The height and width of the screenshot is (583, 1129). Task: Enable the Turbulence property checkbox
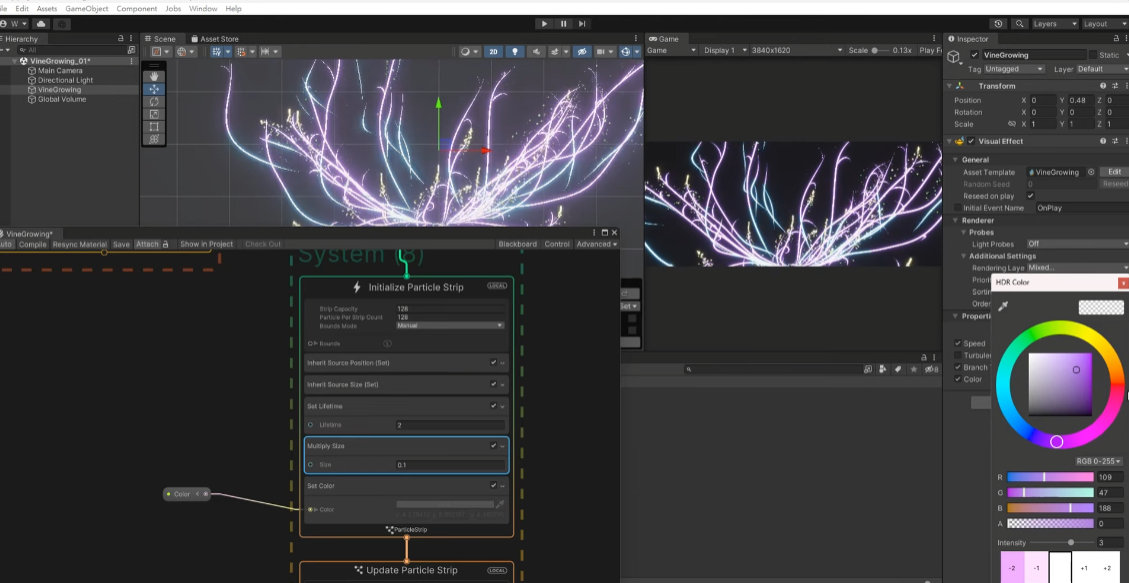tap(957, 355)
